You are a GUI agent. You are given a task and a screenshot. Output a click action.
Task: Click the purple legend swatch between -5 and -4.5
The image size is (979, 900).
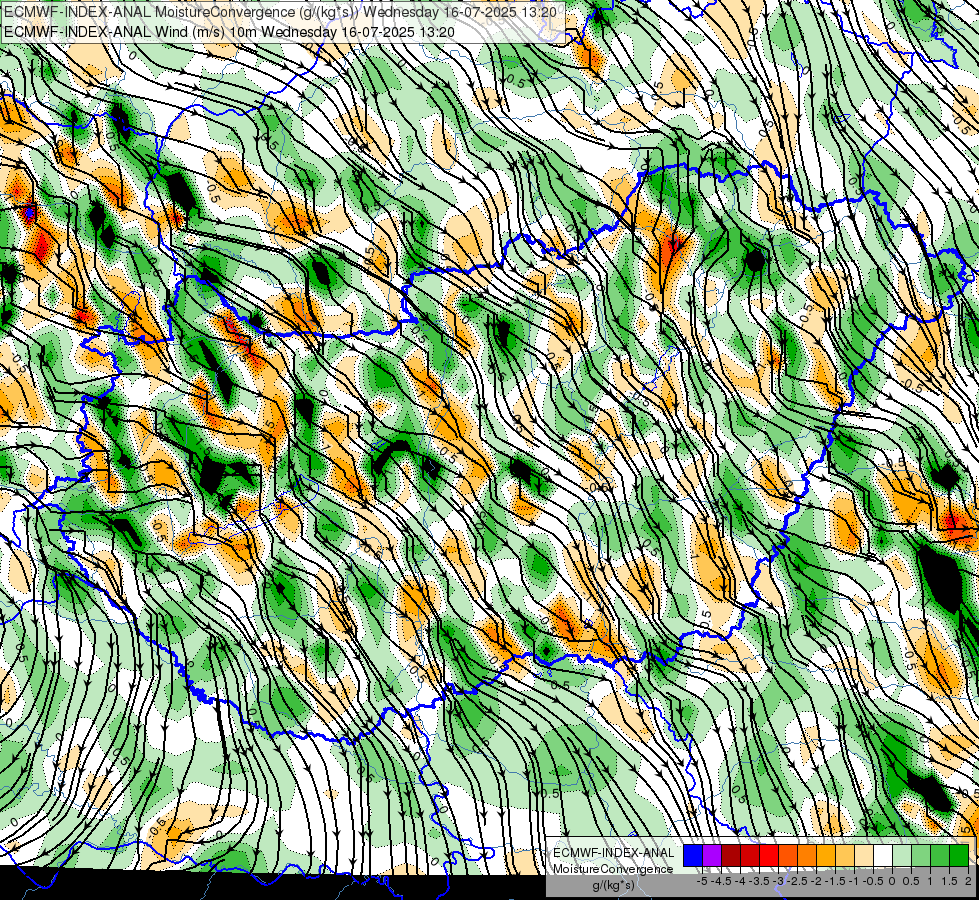[x=712, y=856]
